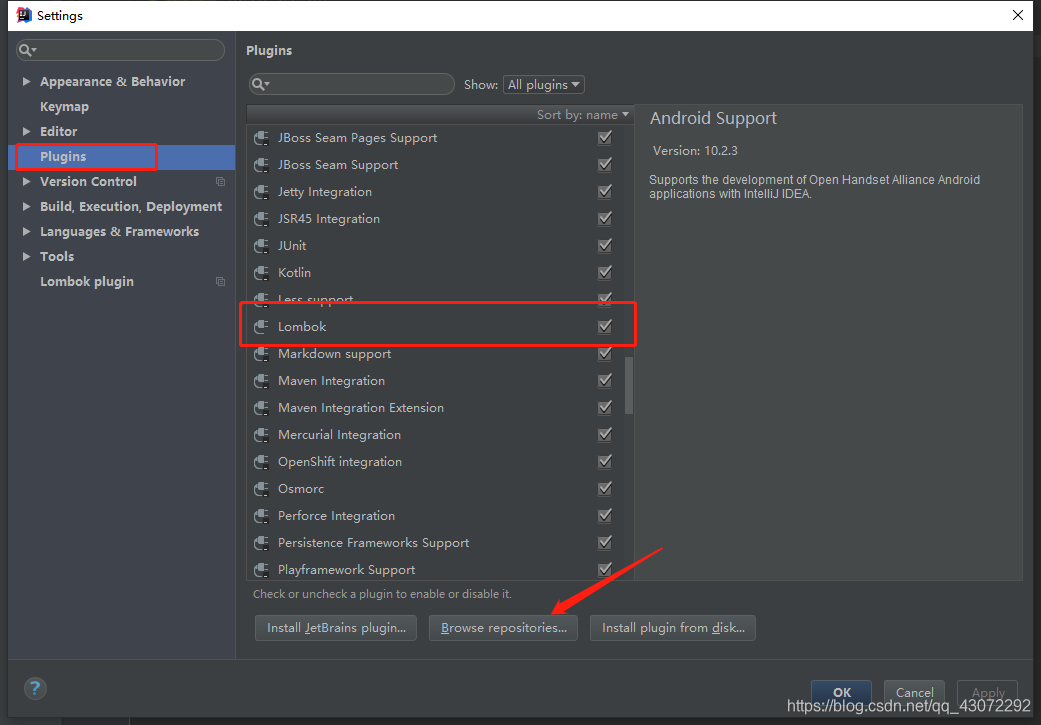The height and width of the screenshot is (725, 1041).
Task: Select the Perforce Integration plugin row
Action: [436, 516]
